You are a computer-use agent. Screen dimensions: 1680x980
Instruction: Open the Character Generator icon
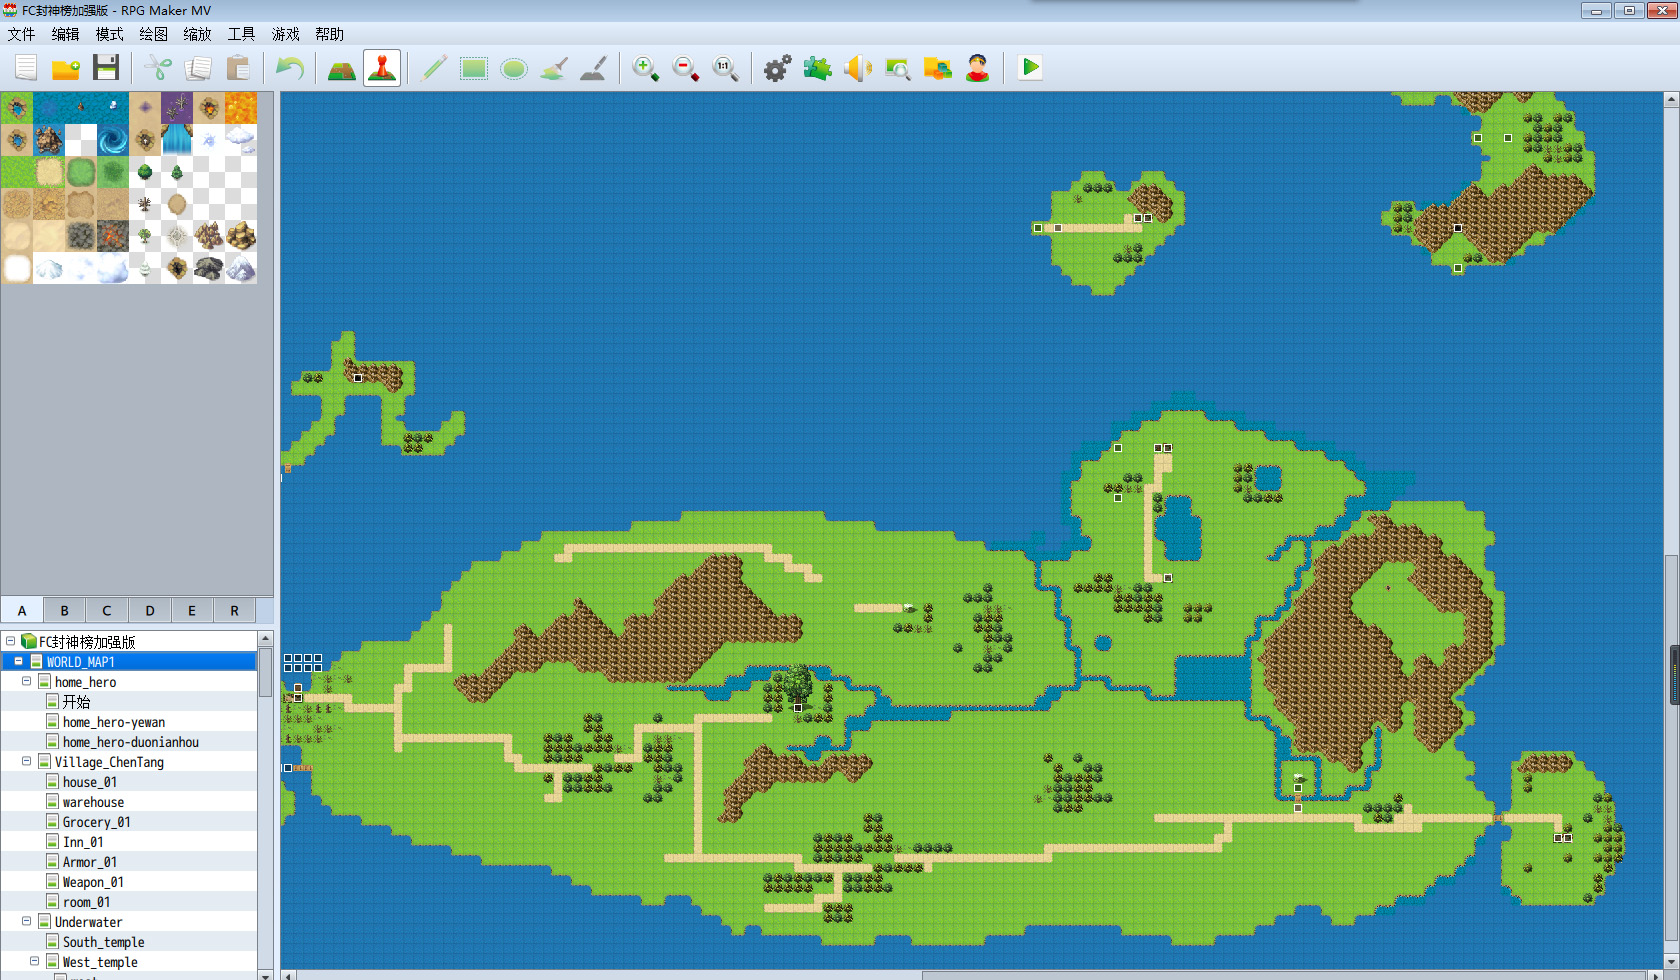[978, 68]
